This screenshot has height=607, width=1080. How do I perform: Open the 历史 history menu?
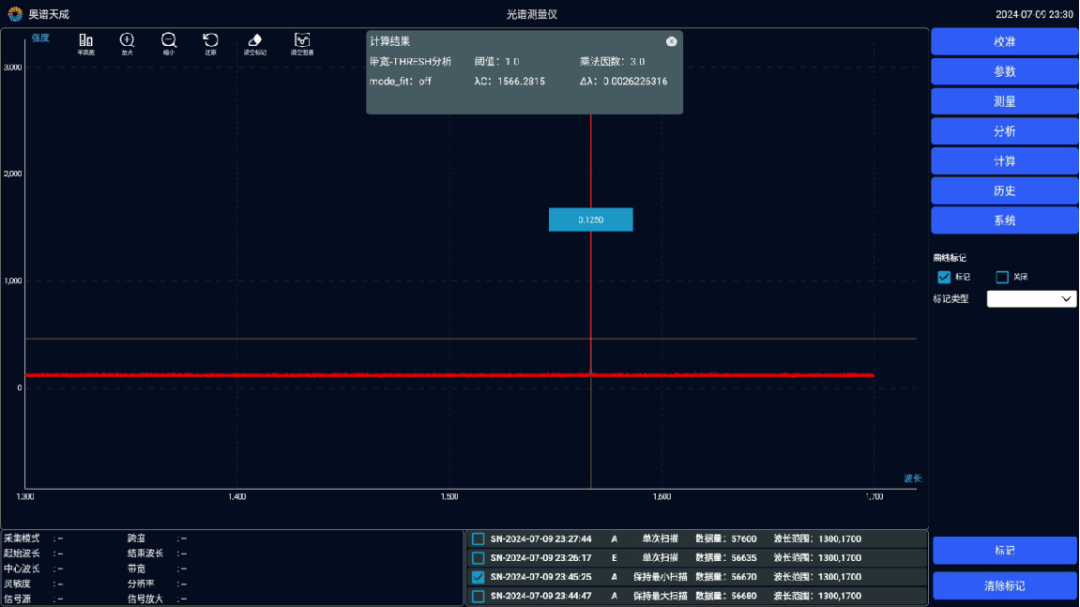coord(1004,191)
